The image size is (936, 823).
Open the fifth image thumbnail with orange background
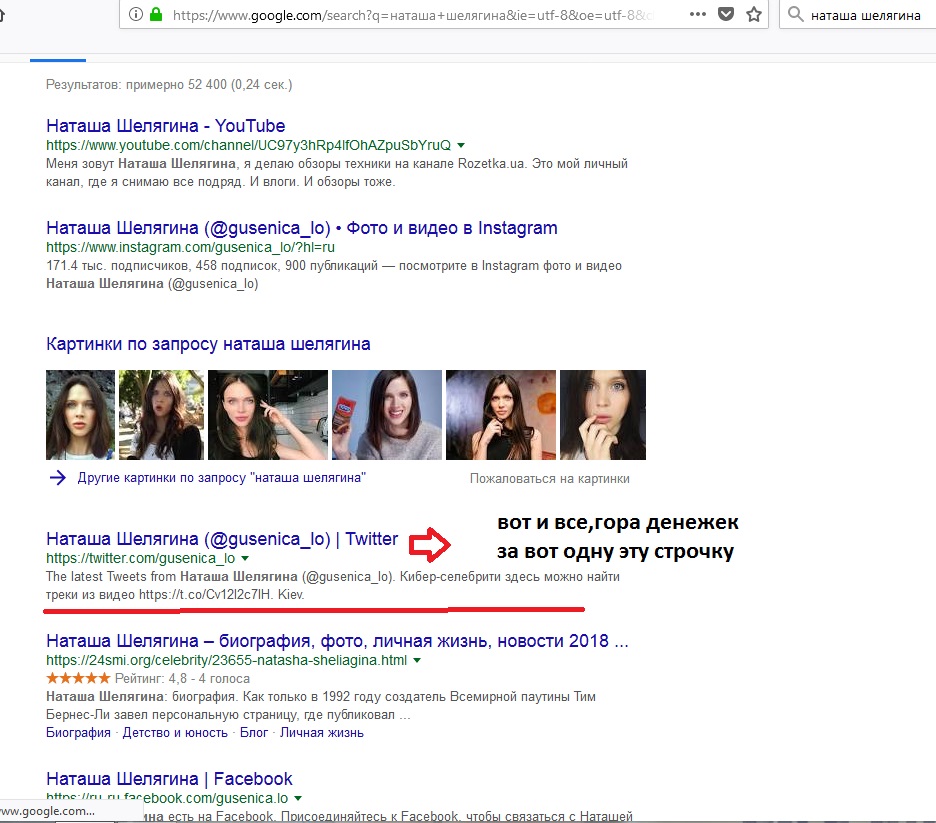tap(501, 415)
